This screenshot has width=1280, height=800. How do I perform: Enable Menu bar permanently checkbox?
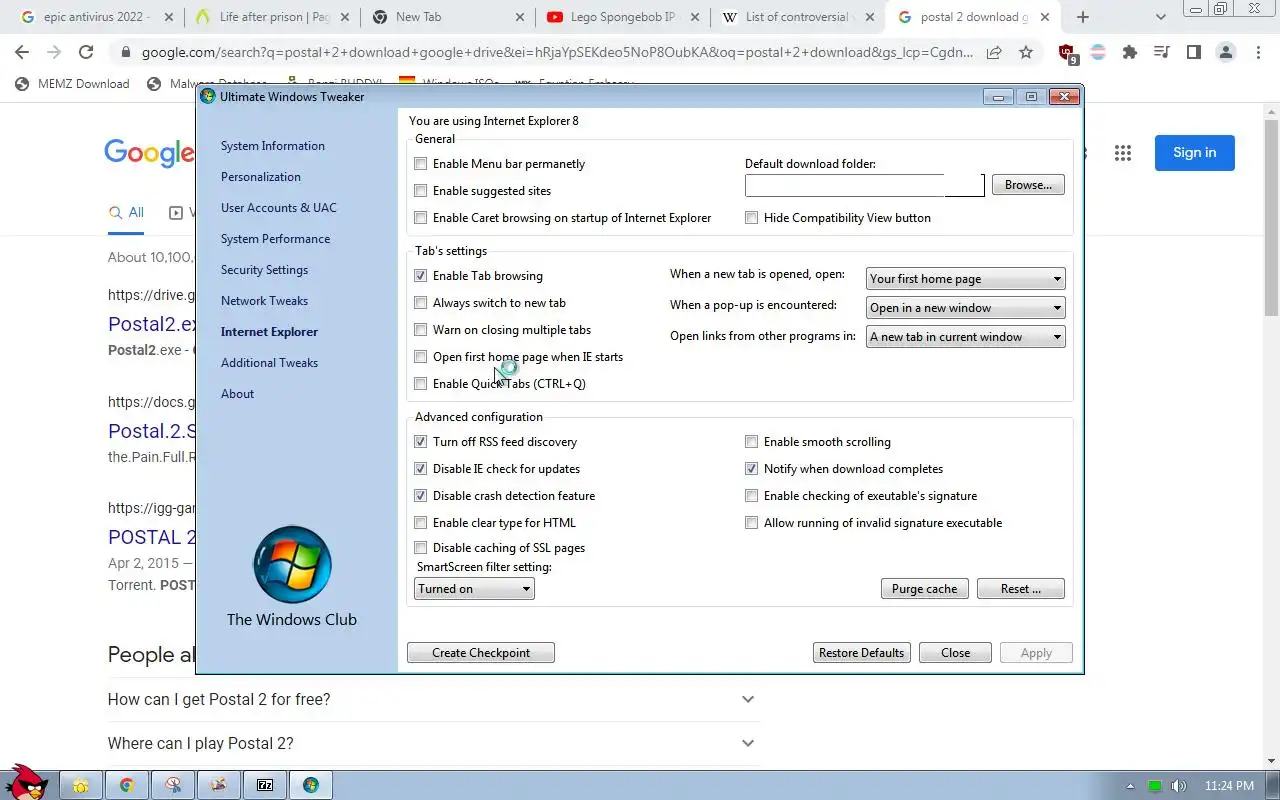421,164
